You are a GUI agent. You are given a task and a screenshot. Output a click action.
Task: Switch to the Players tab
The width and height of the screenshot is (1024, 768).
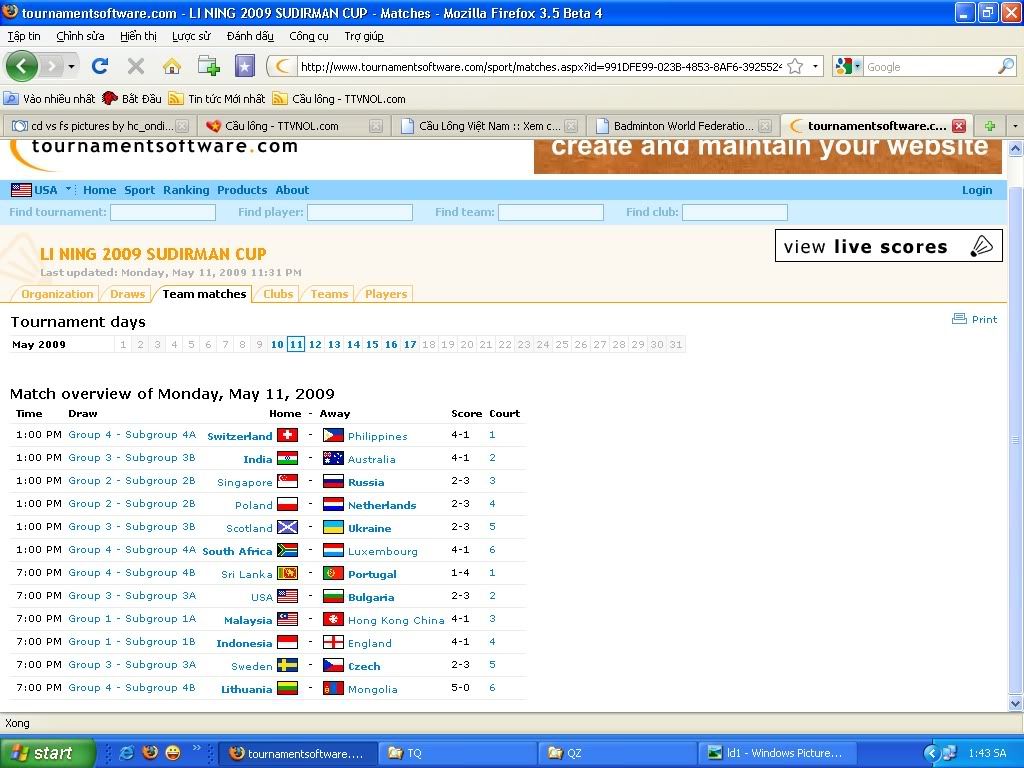[x=386, y=294]
